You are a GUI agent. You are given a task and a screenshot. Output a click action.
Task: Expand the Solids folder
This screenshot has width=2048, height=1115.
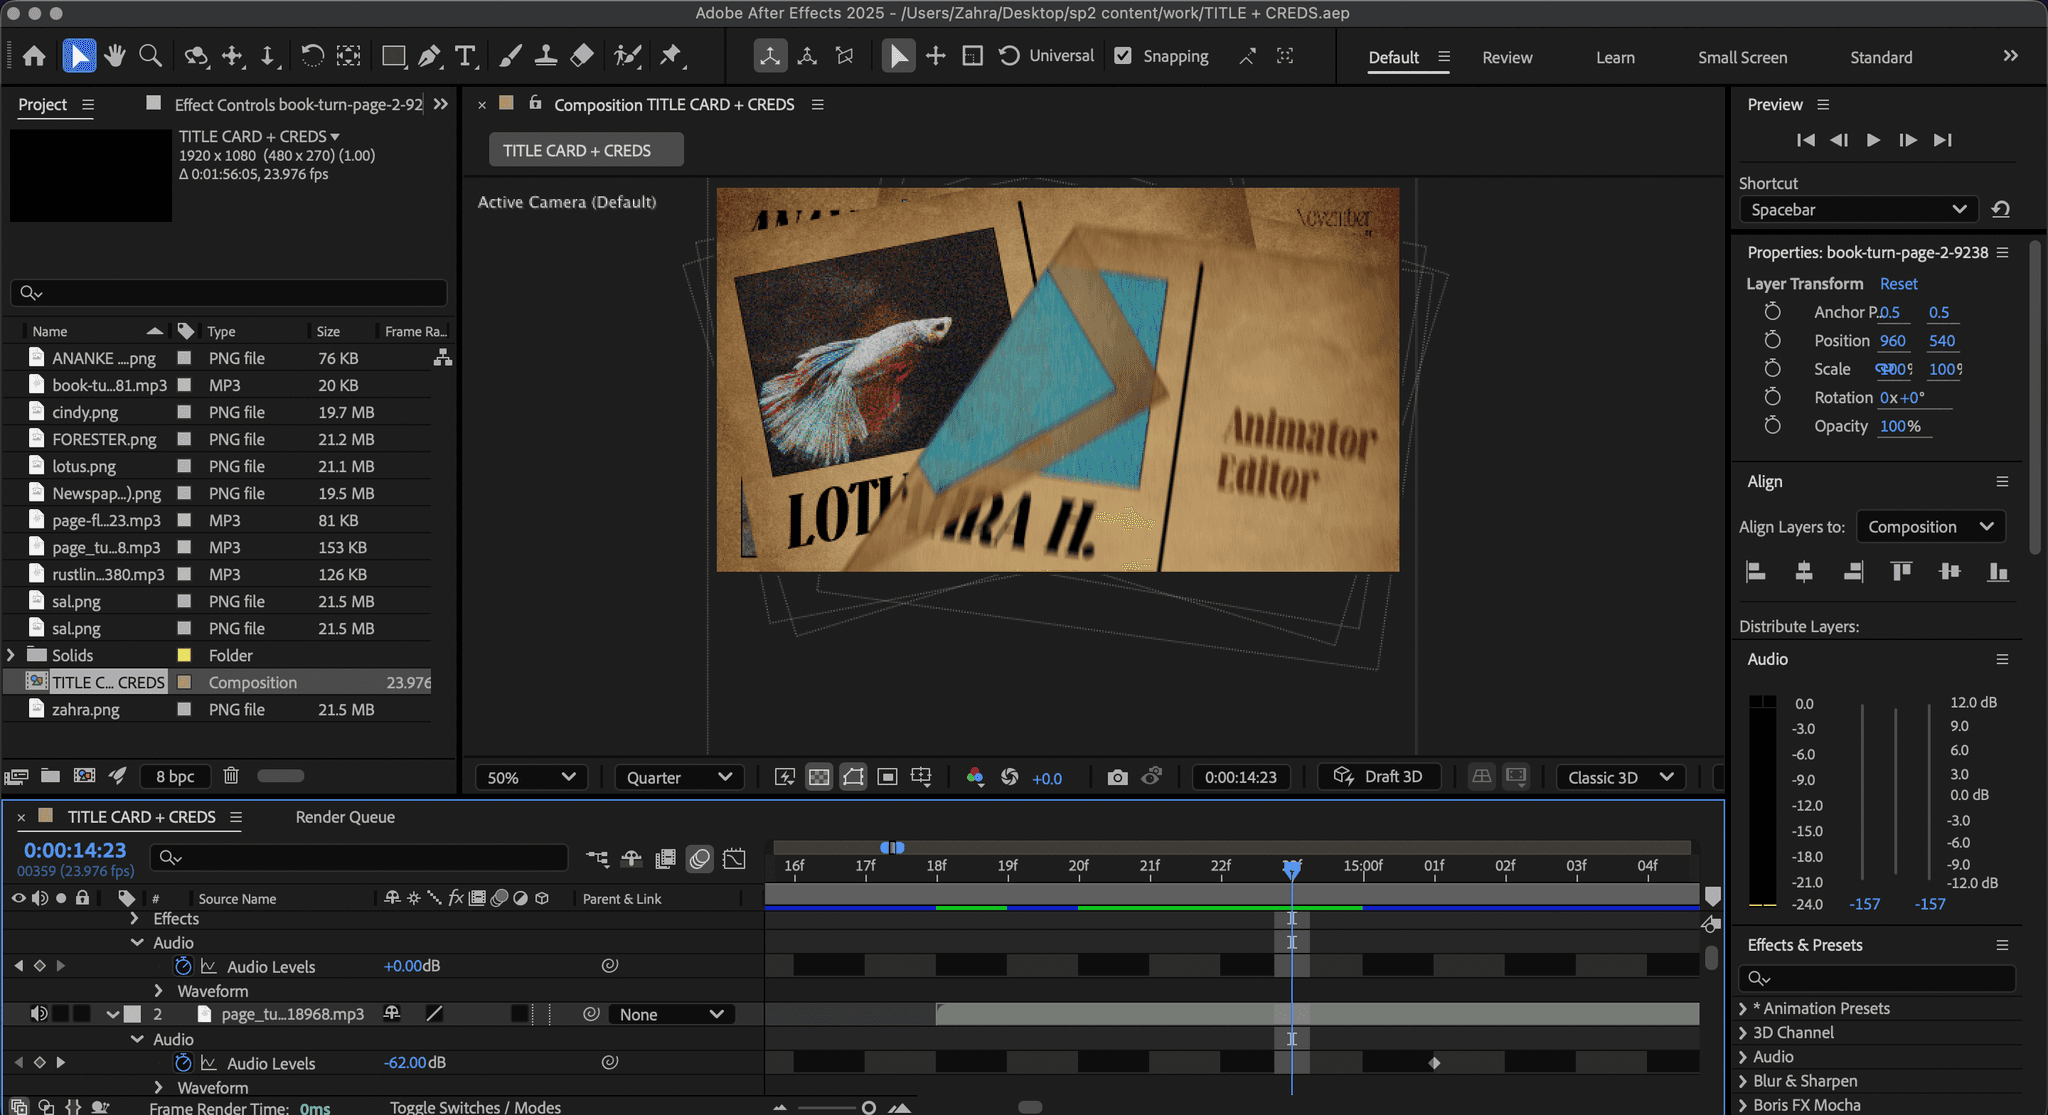[11, 655]
